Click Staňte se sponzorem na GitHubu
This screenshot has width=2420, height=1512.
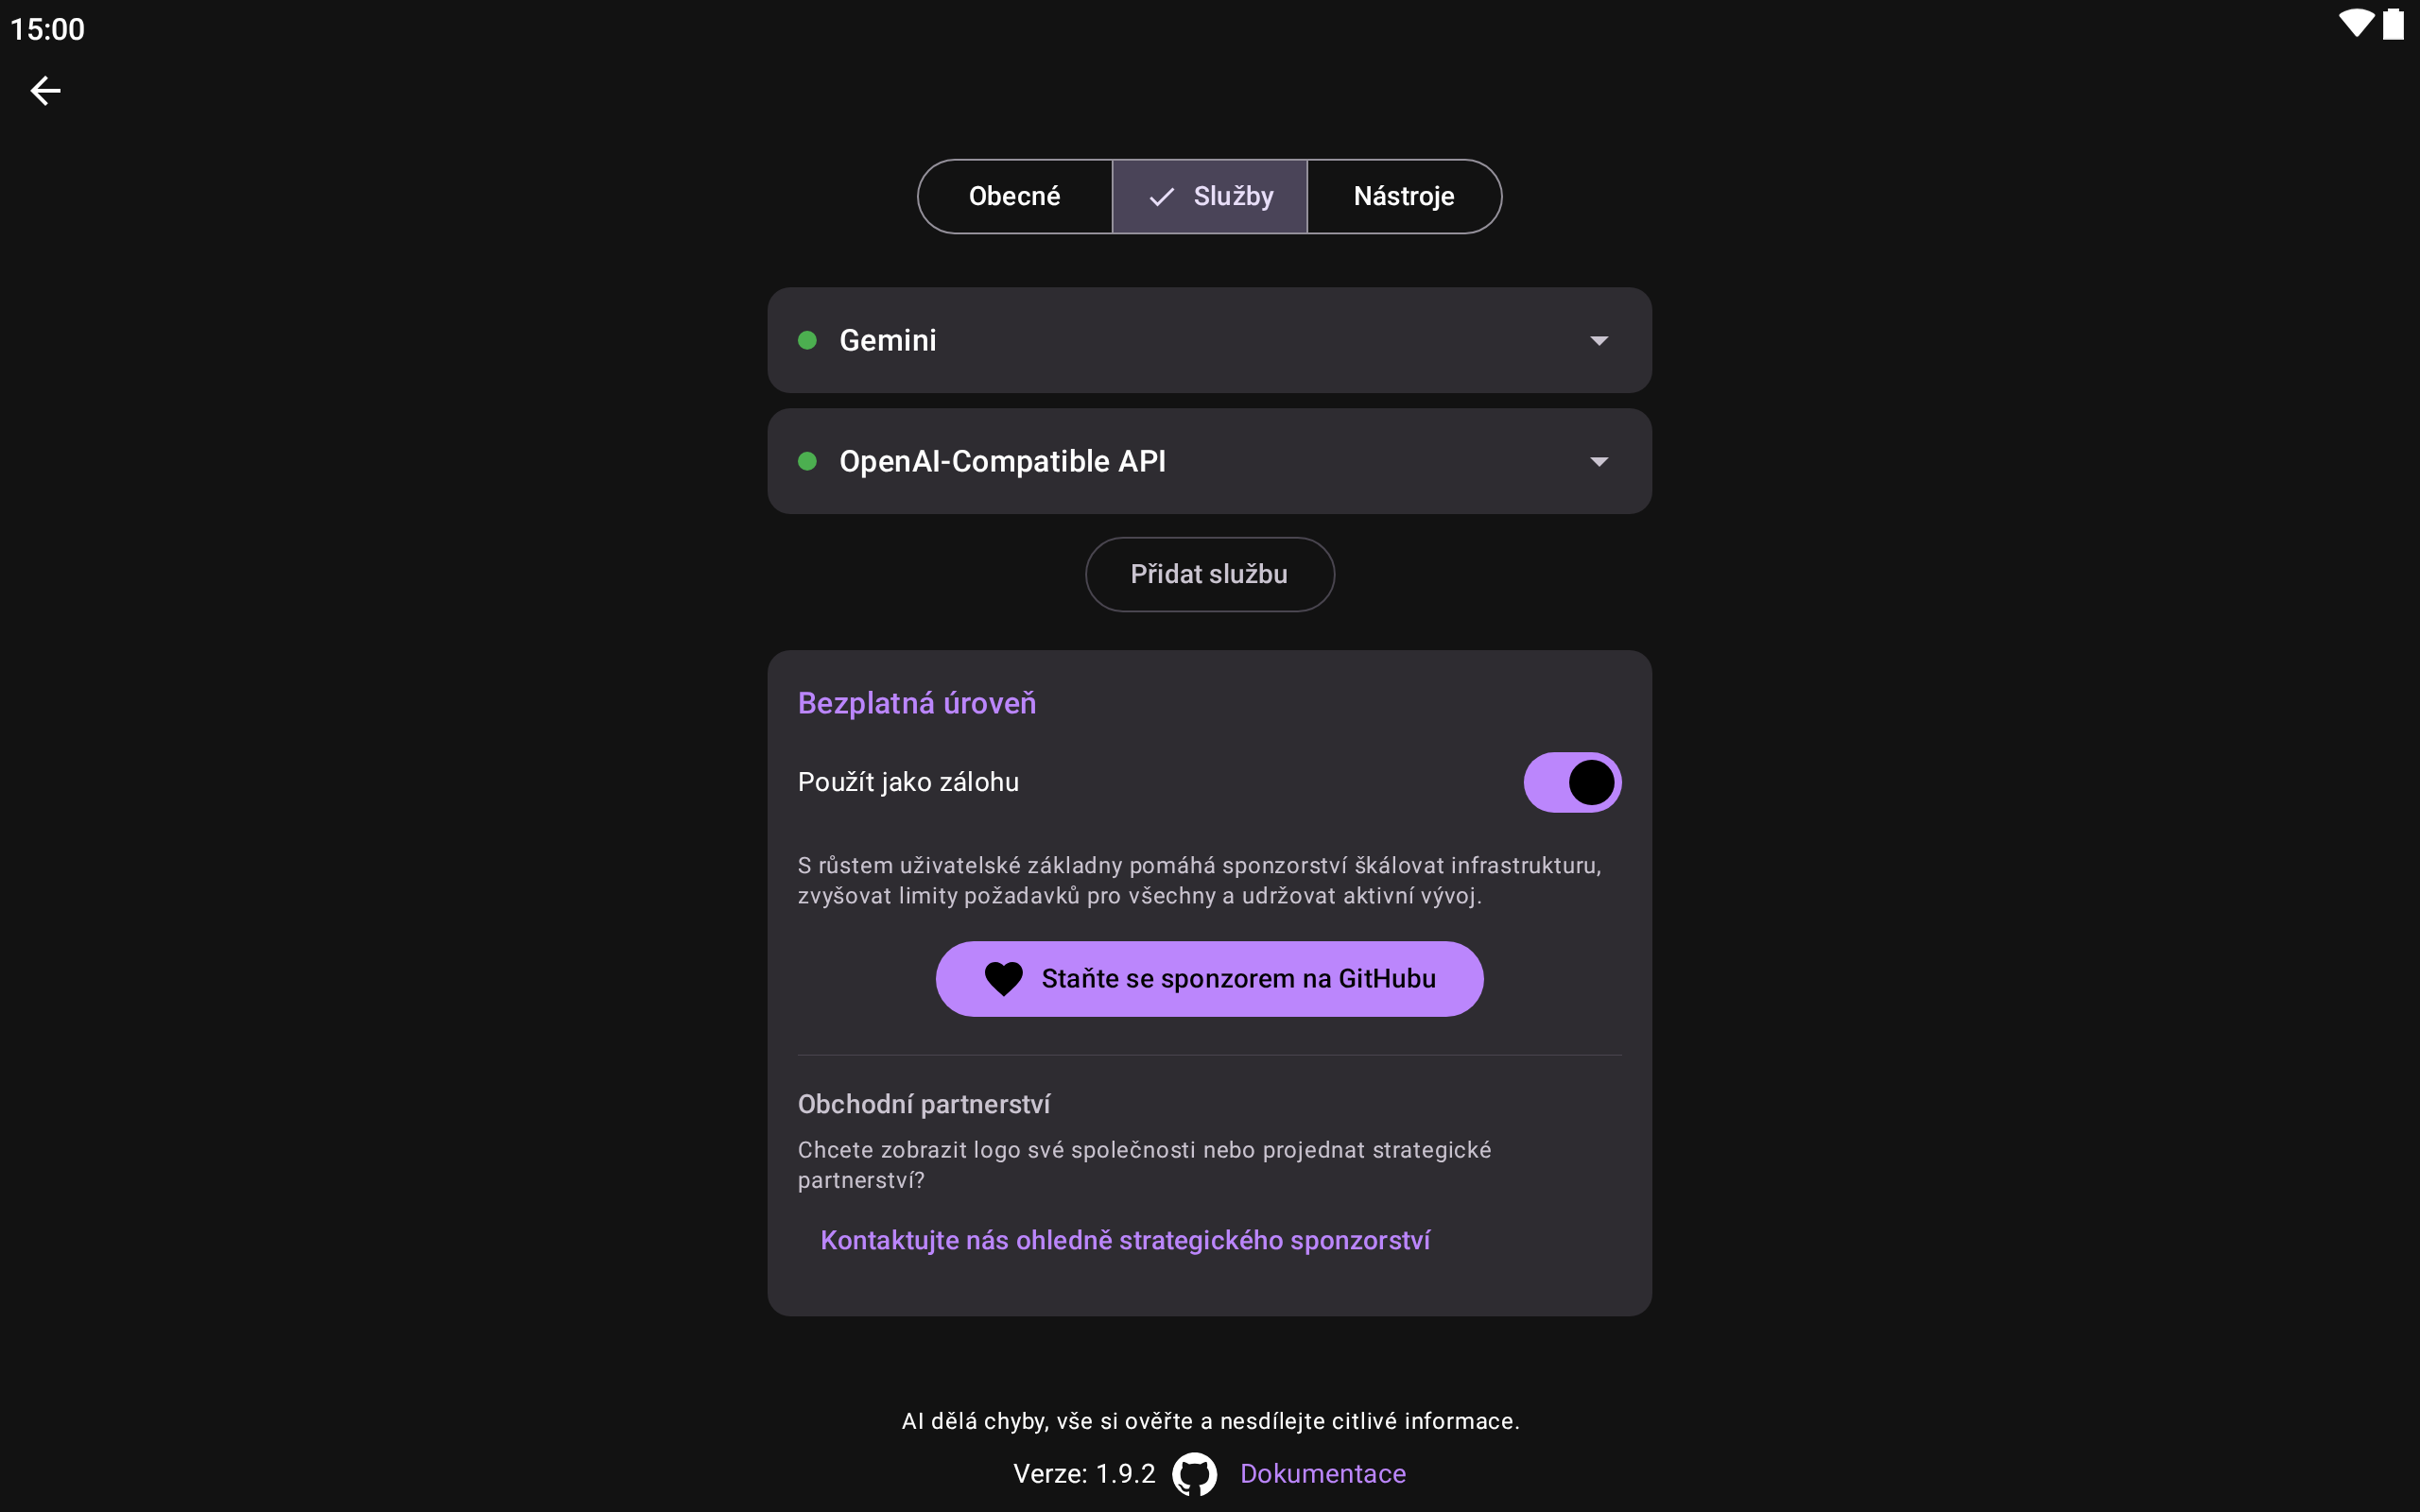(x=1238, y=978)
